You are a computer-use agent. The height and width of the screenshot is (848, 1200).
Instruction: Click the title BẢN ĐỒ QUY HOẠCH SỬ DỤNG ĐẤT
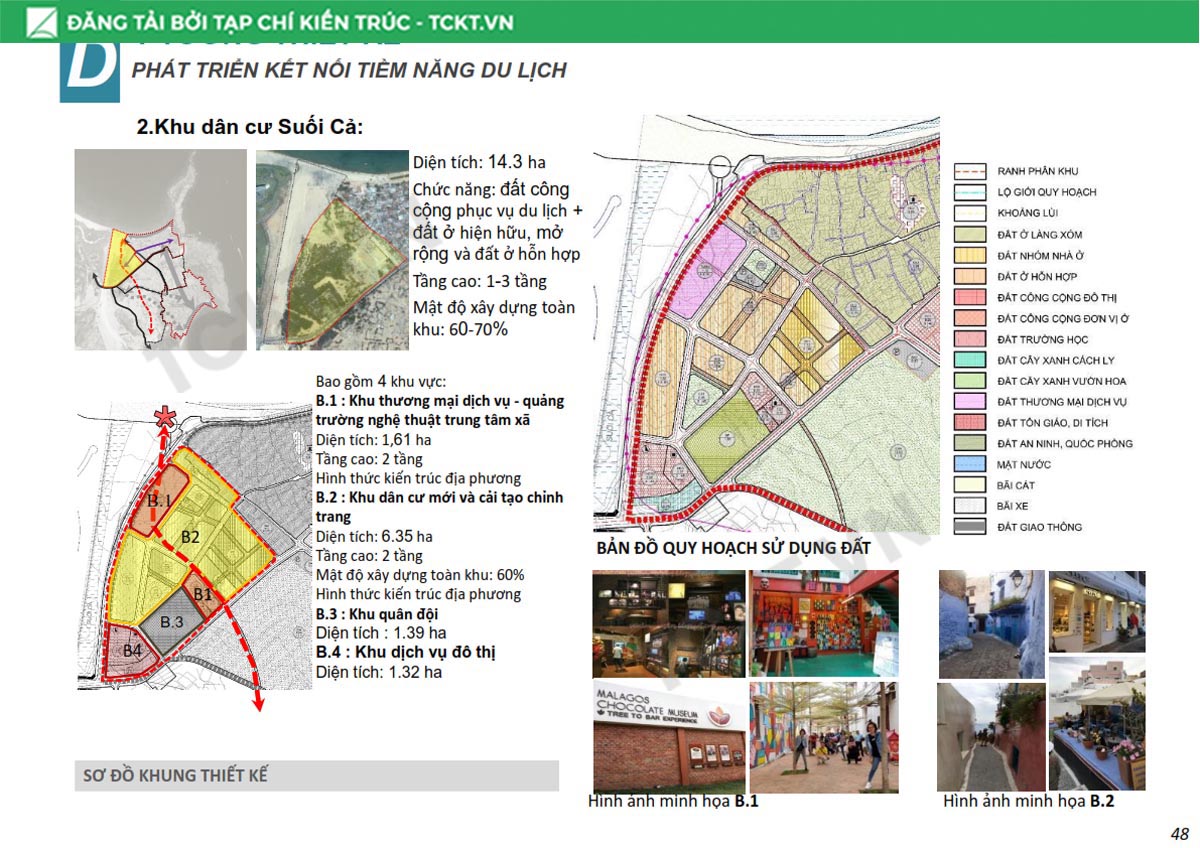click(733, 548)
